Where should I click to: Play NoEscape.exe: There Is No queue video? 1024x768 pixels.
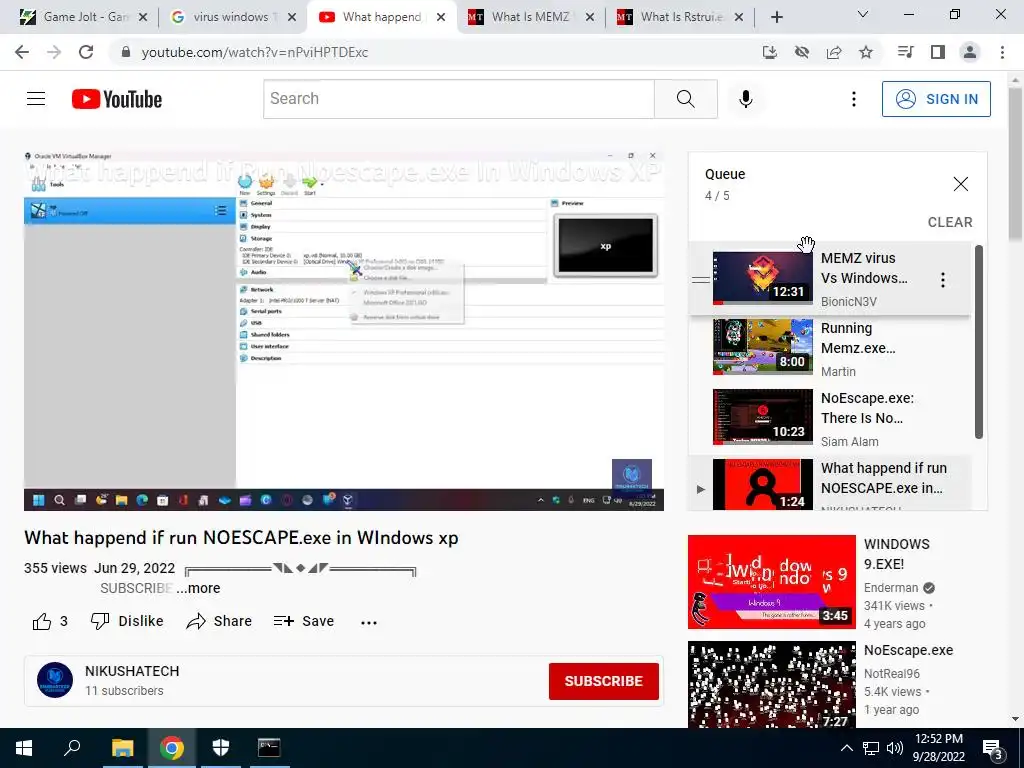829,418
